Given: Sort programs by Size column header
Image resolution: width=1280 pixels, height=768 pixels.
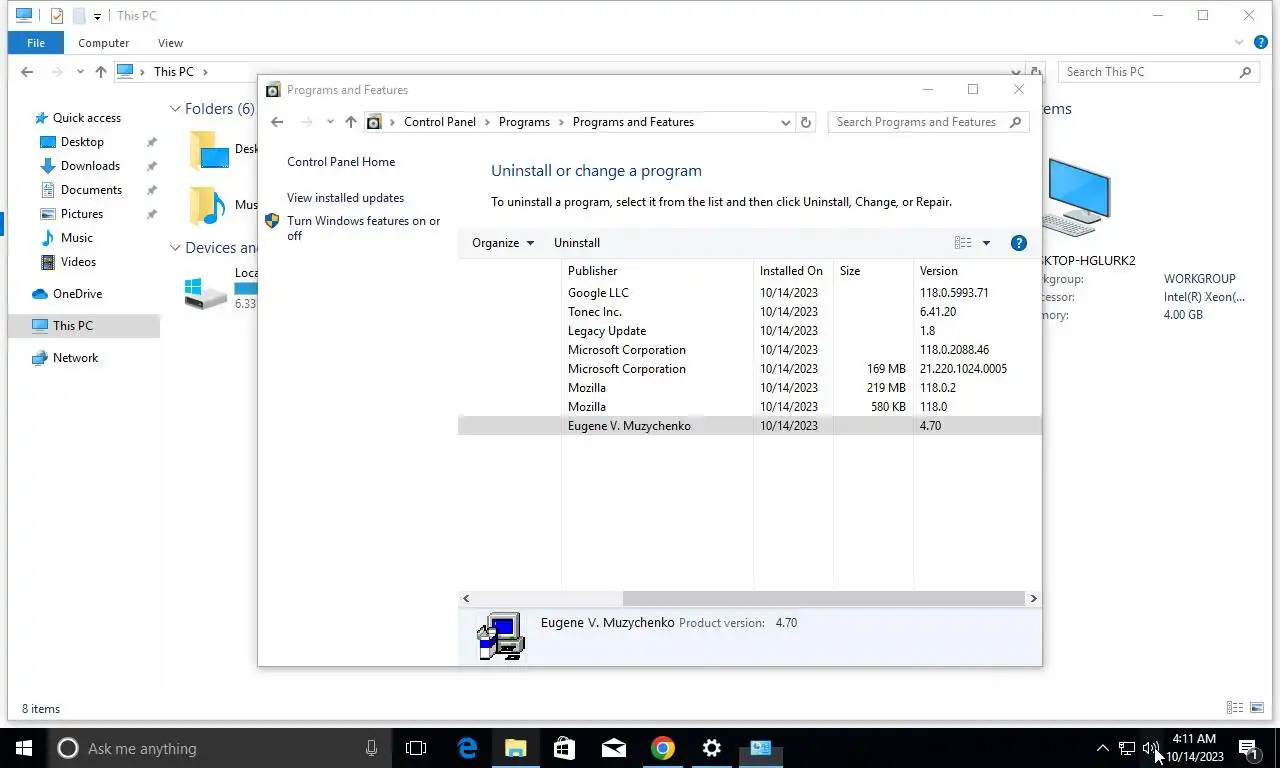Looking at the screenshot, I should [873, 271].
